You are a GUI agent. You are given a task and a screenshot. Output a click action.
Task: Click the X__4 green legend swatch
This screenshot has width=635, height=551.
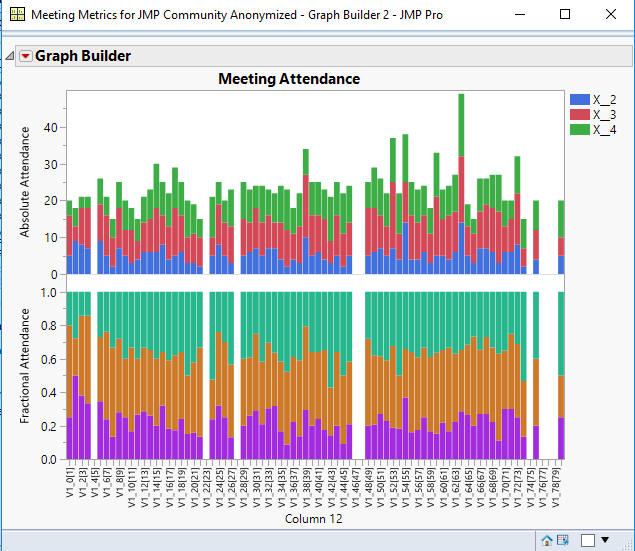pyautogui.click(x=579, y=129)
